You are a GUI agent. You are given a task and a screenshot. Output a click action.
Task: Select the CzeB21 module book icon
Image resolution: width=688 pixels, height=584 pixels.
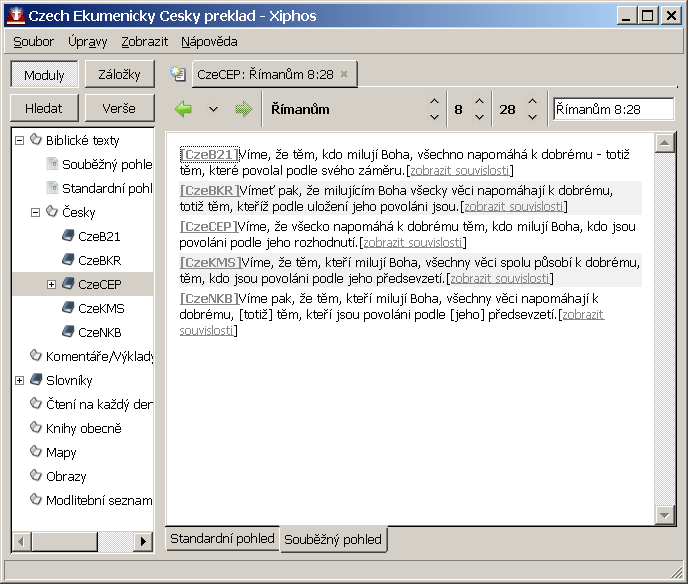[x=67, y=237]
